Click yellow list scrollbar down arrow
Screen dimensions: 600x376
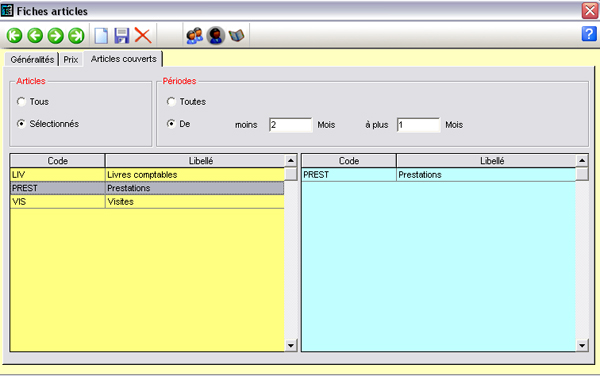[x=291, y=345]
